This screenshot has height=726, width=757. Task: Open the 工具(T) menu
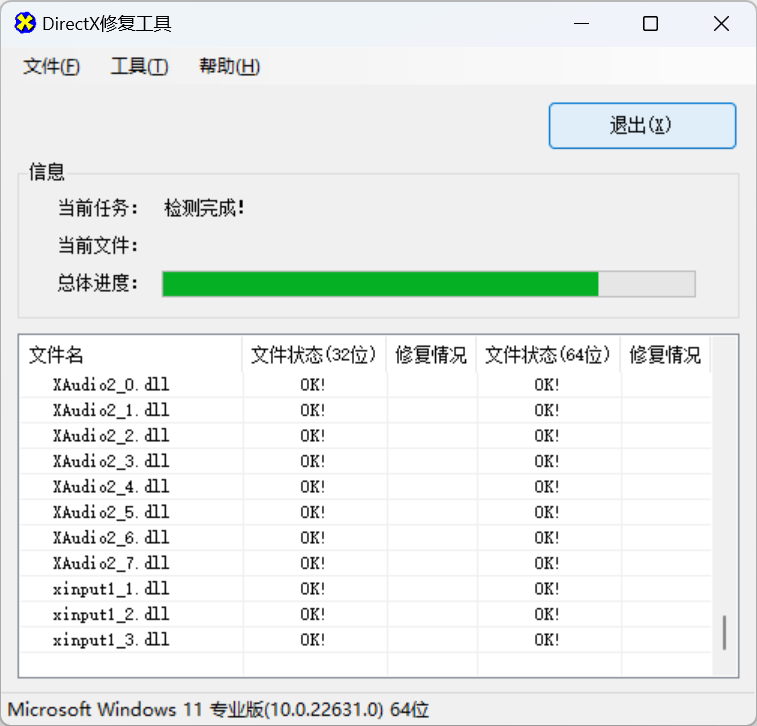point(139,67)
